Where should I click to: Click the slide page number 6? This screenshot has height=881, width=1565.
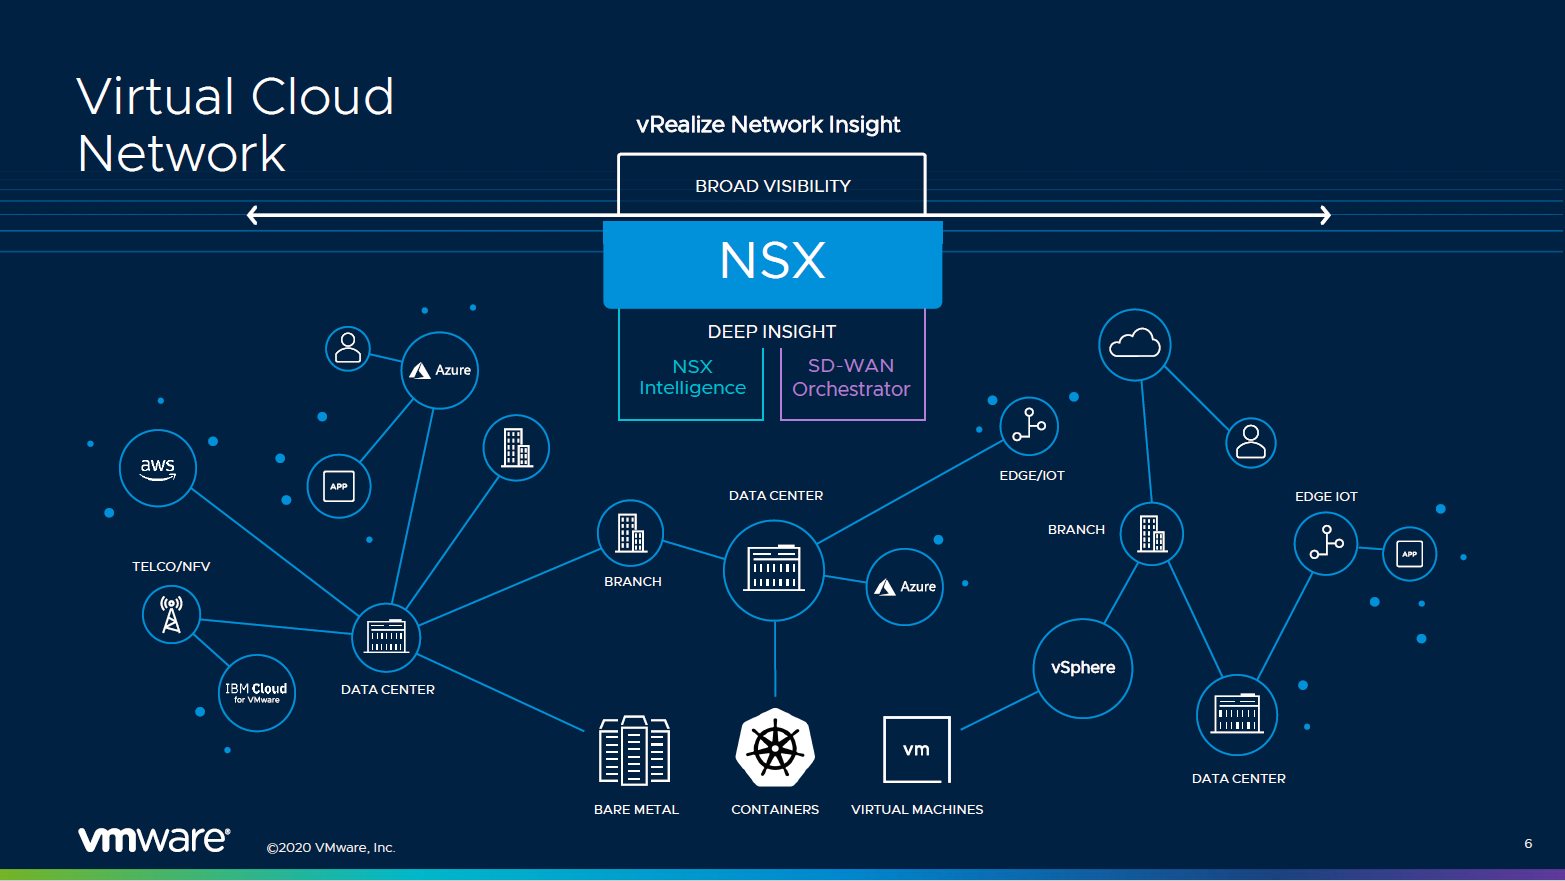point(1528,844)
